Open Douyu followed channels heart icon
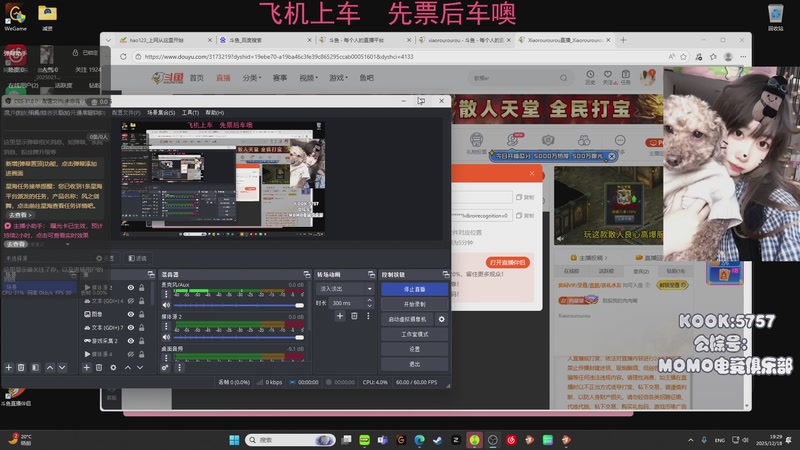This screenshot has height=450, width=800. coord(608,74)
